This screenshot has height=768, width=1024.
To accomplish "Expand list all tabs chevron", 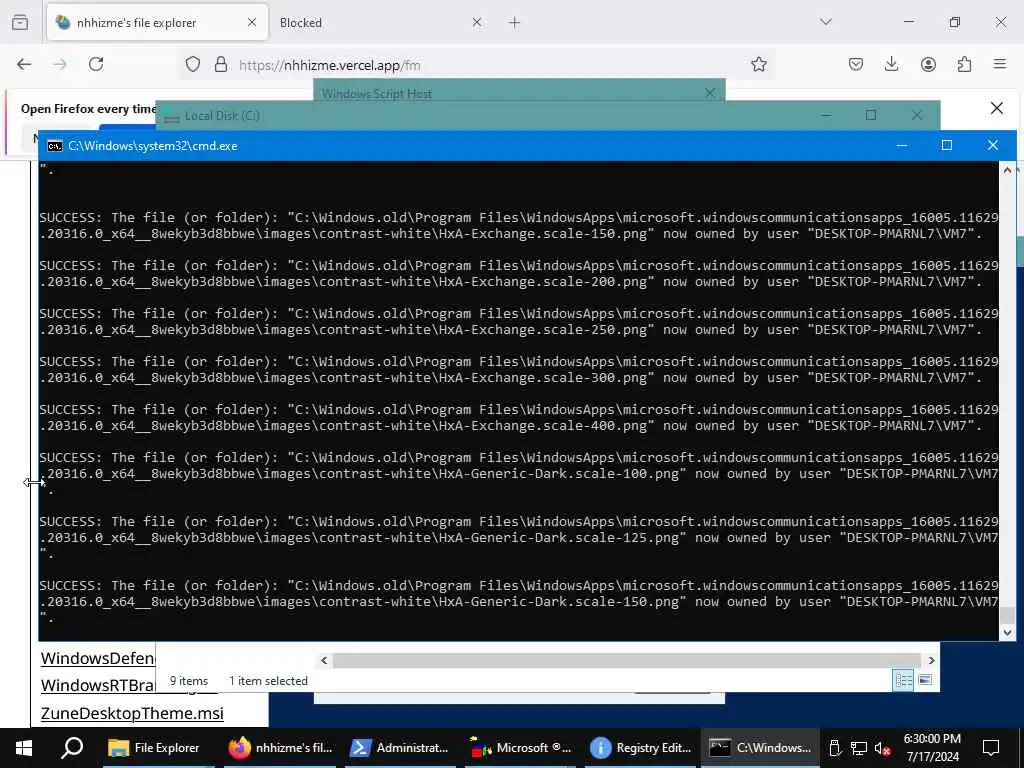I will (826, 22).
